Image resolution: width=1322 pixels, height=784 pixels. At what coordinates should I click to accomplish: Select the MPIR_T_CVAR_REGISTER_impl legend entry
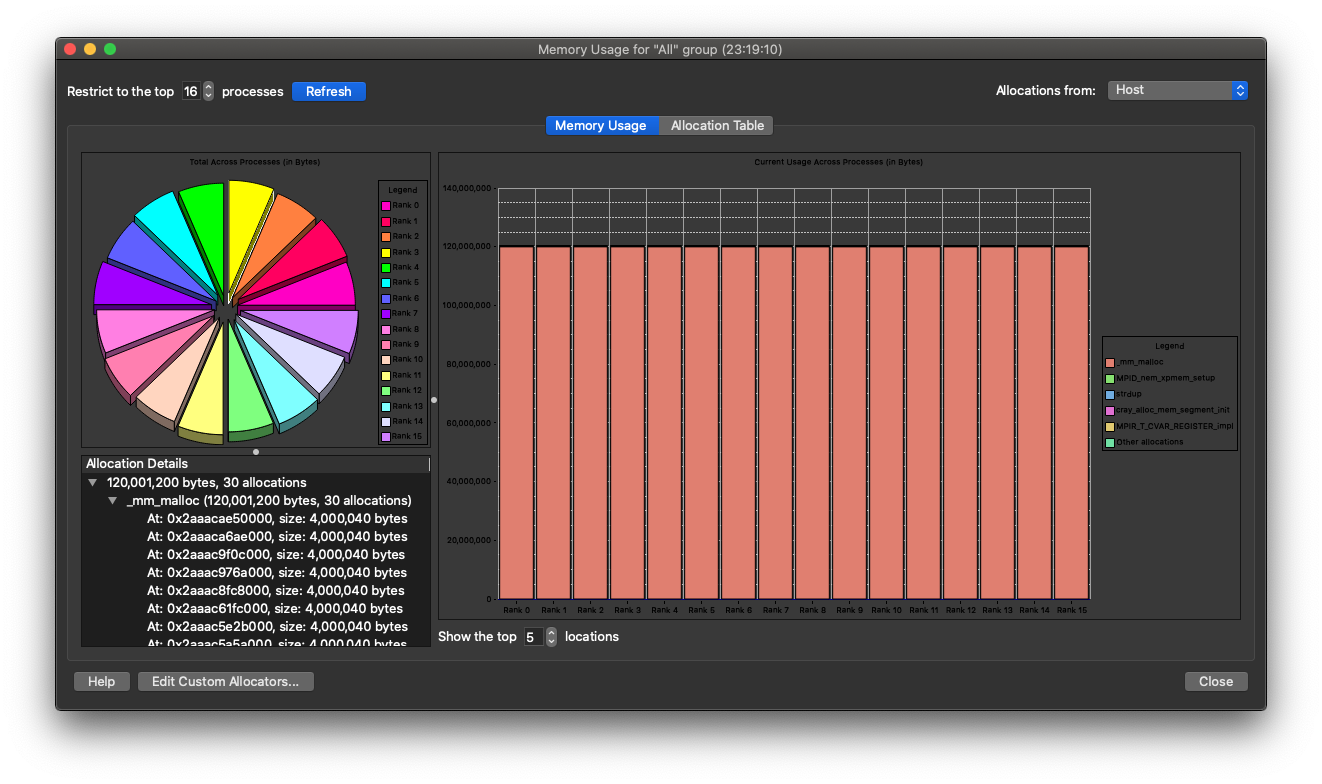[1112, 426]
